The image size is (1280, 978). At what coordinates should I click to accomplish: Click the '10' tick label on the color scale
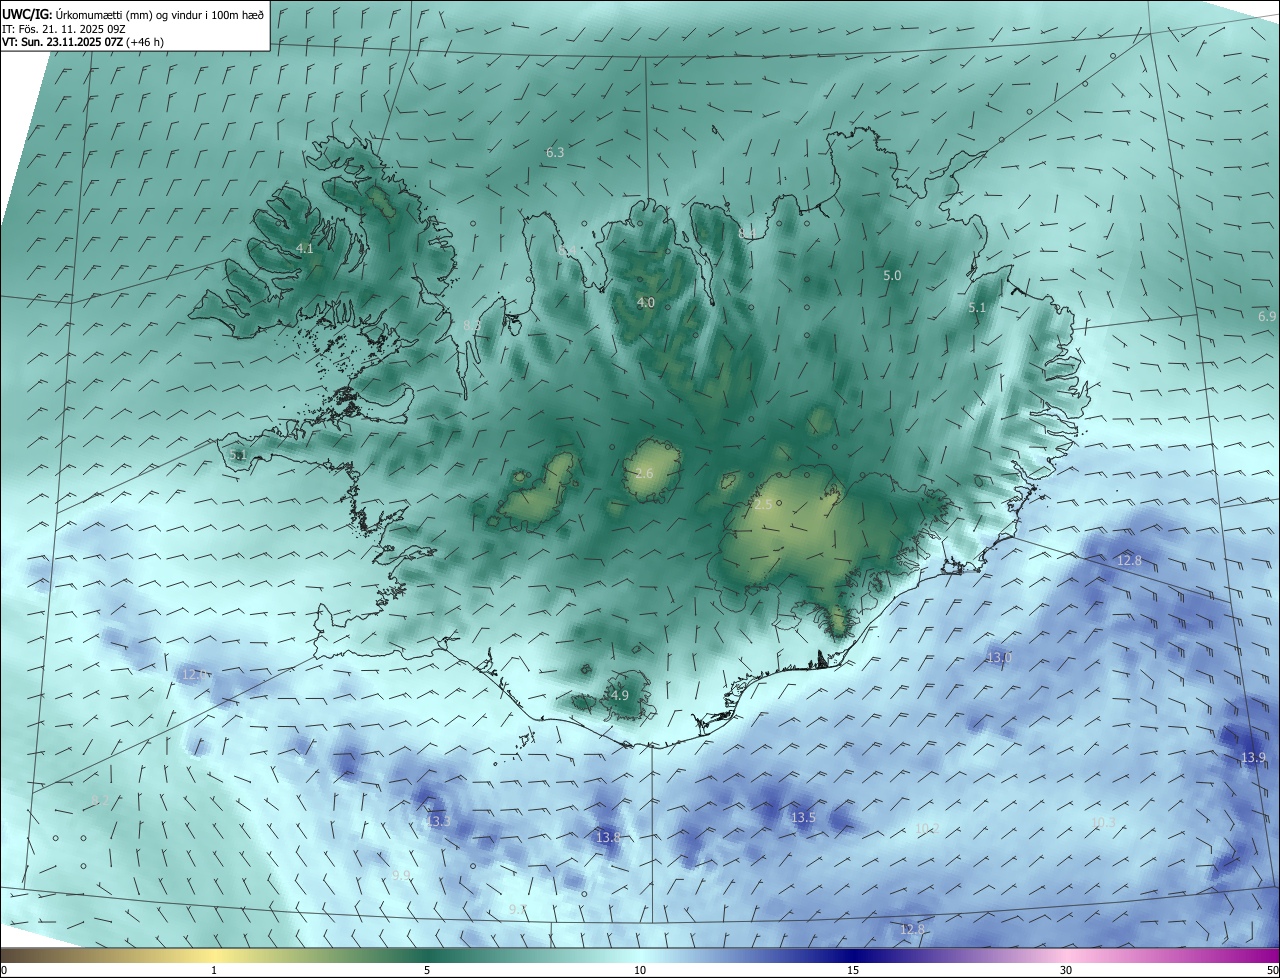click(x=640, y=970)
